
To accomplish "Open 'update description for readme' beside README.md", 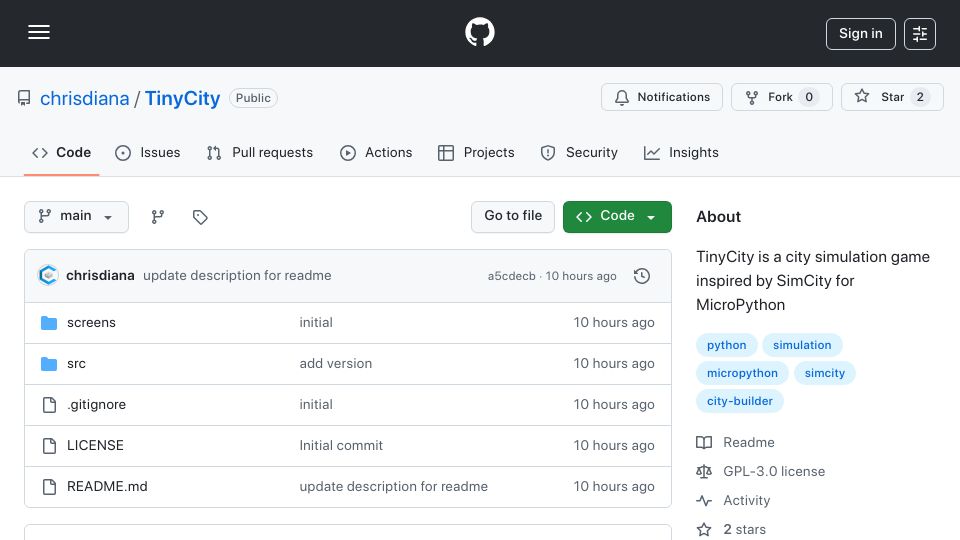I will tap(394, 487).
